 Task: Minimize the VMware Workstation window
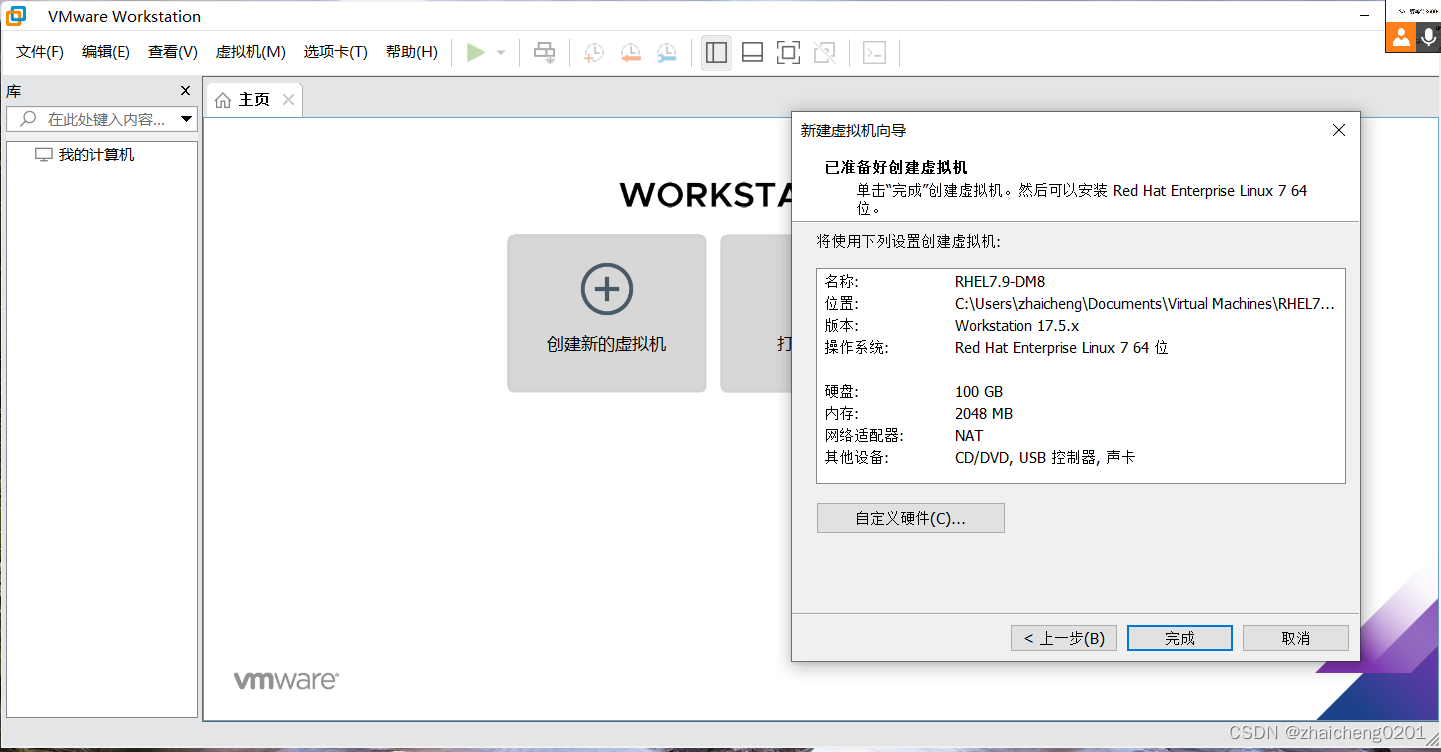coord(1365,16)
